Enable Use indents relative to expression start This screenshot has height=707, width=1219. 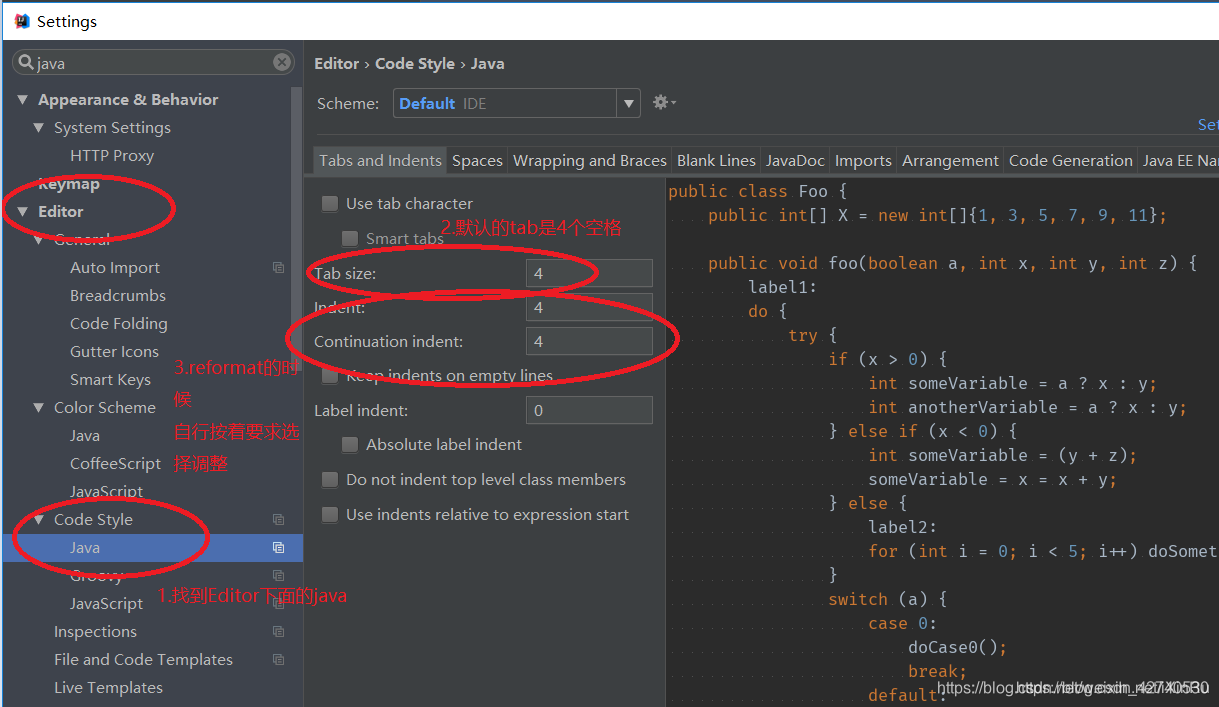click(x=330, y=515)
